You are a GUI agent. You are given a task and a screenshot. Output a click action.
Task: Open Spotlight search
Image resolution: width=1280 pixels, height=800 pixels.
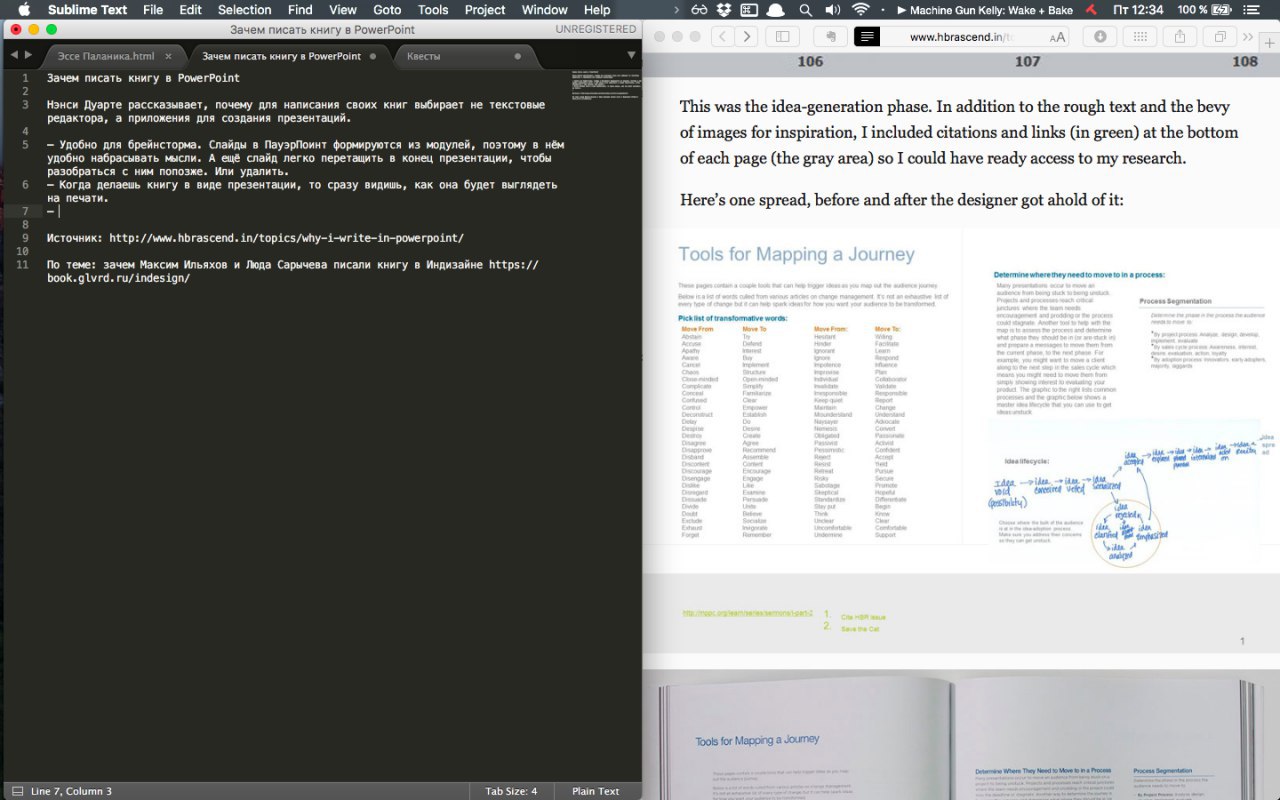coord(806,10)
